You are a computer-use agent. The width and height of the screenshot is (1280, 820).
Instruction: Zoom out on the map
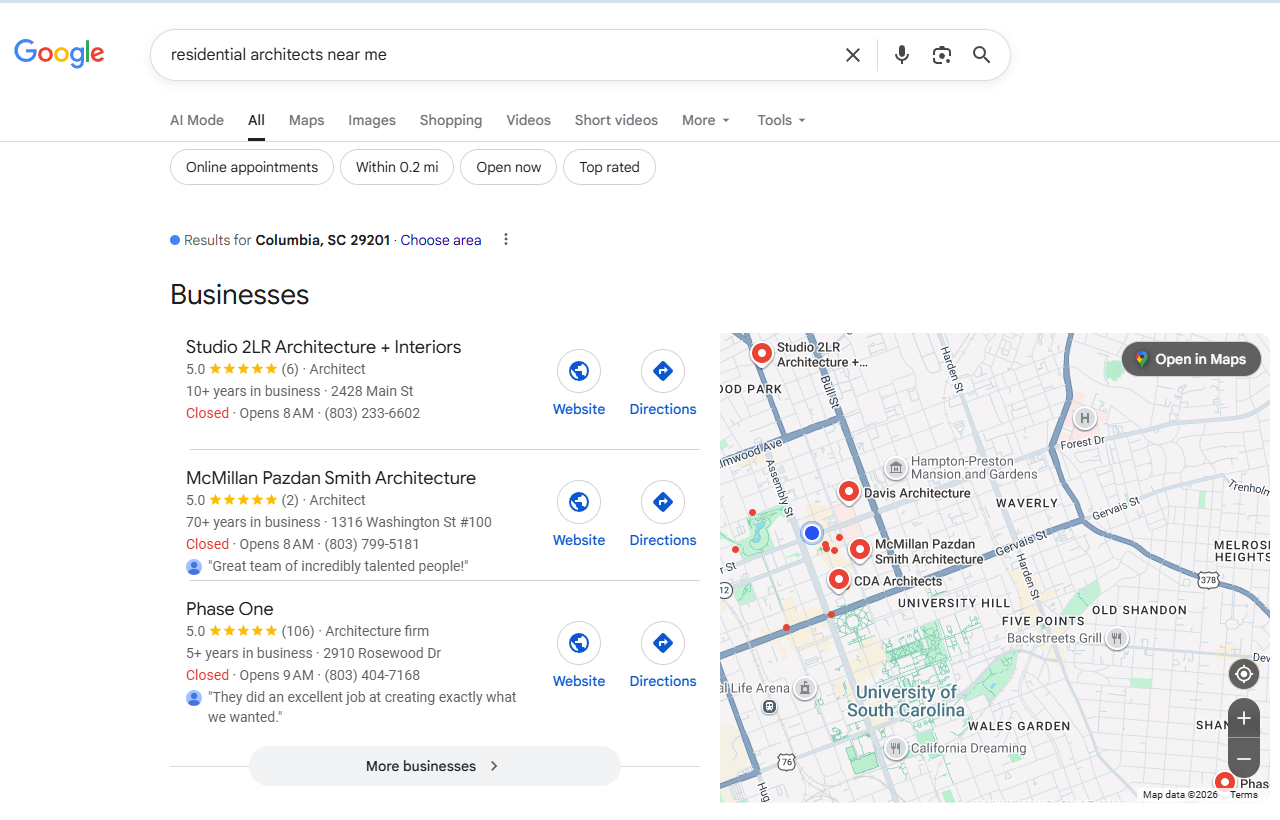pyautogui.click(x=1244, y=759)
